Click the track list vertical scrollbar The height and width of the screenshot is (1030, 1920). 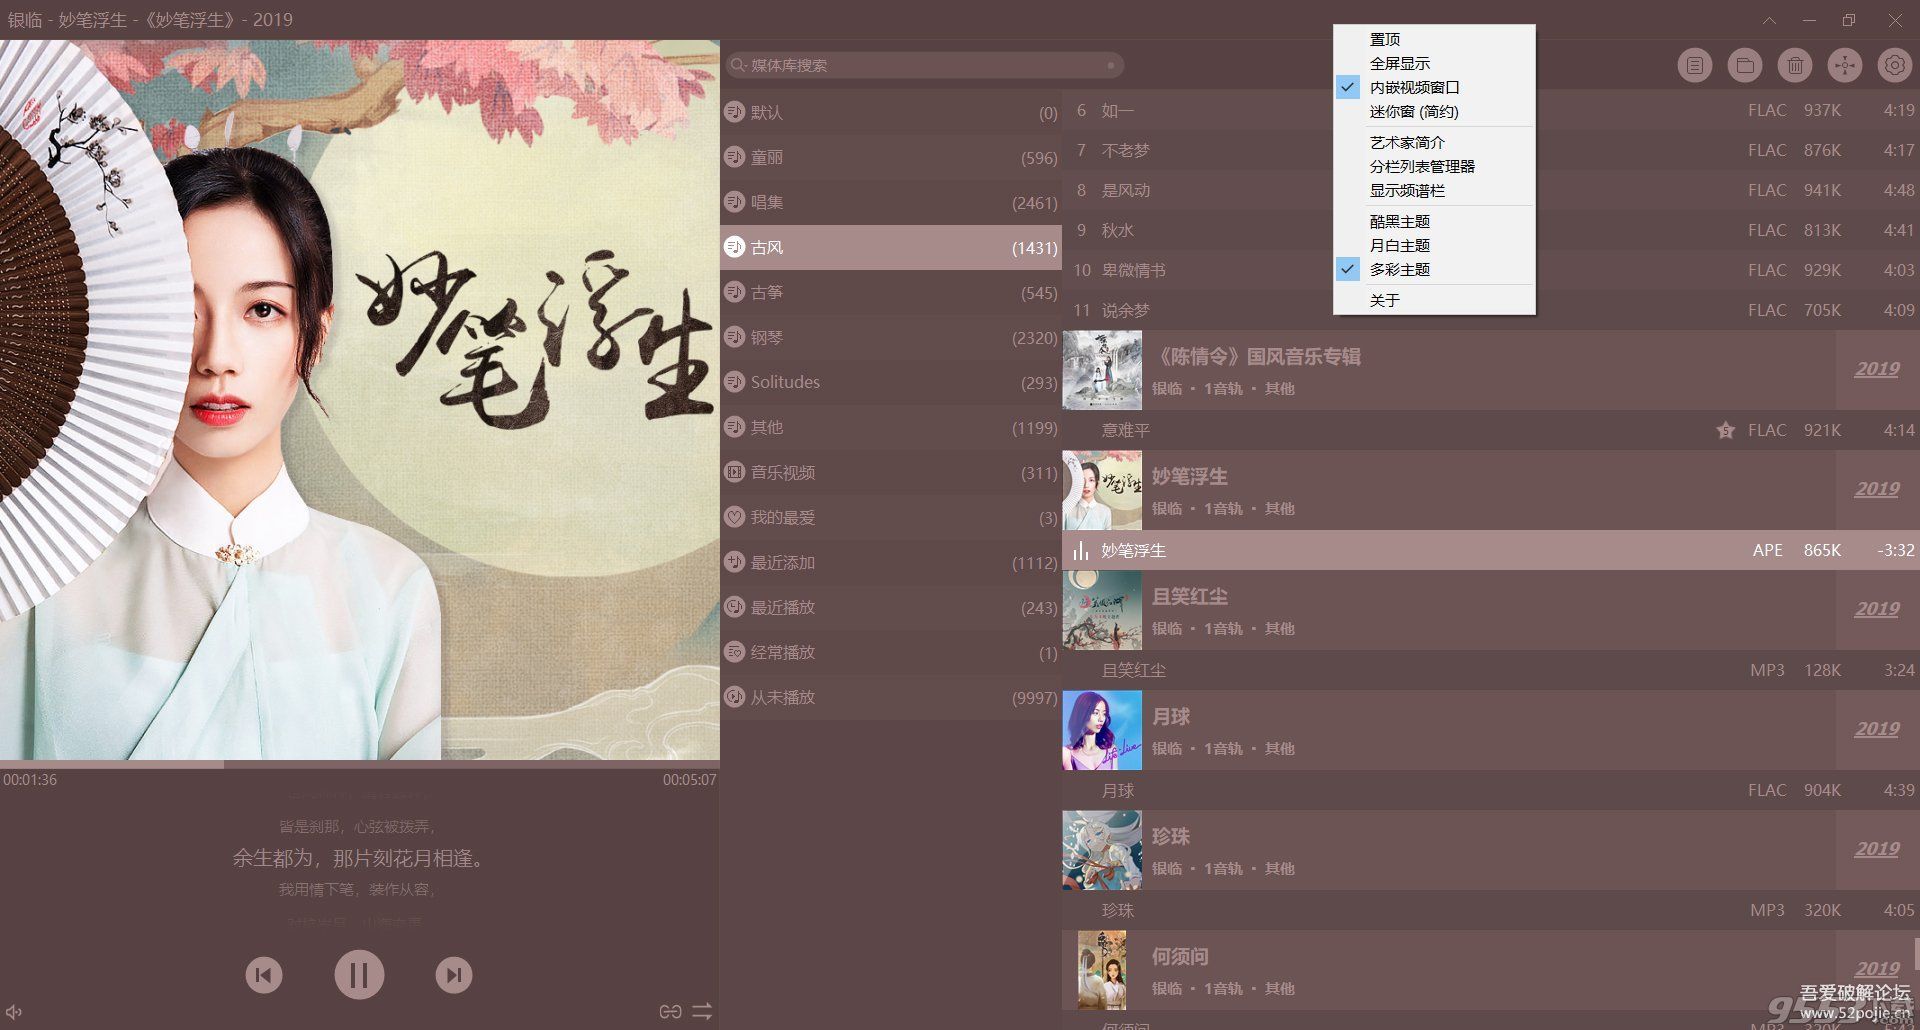1916,953
